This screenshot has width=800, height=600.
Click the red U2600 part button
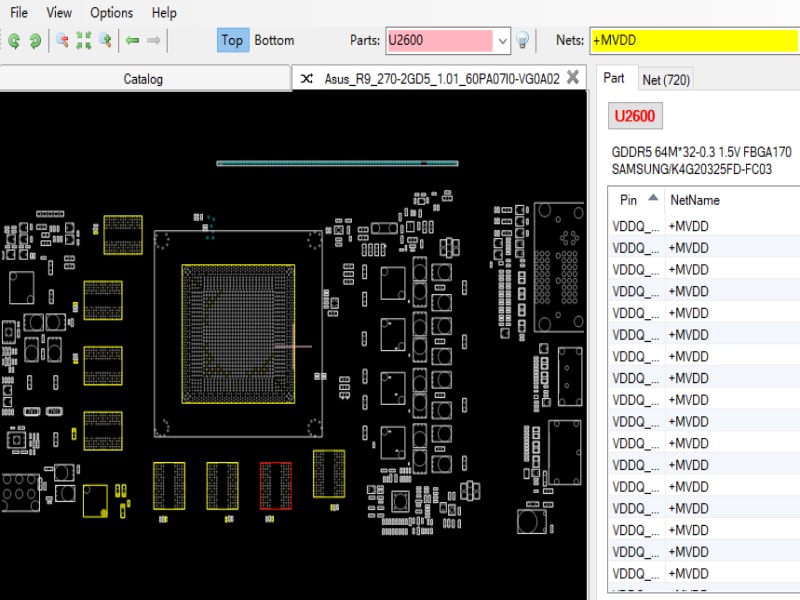pos(635,116)
